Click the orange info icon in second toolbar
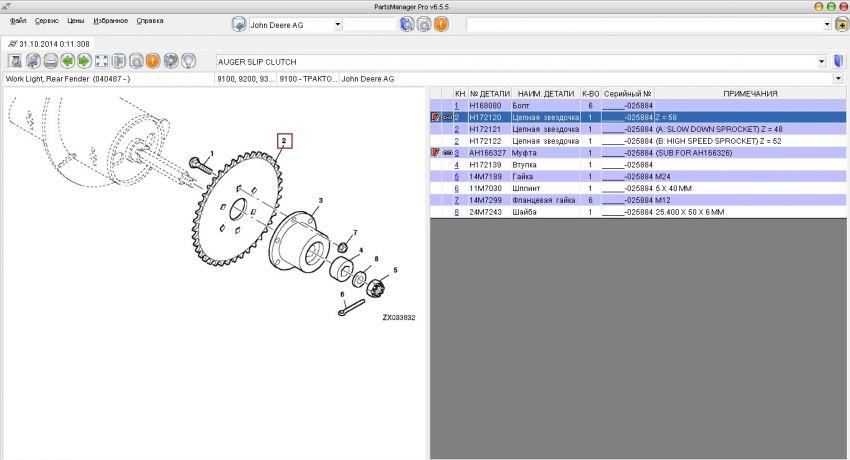This screenshot has height=460, width=850. [x=153, y=61]
